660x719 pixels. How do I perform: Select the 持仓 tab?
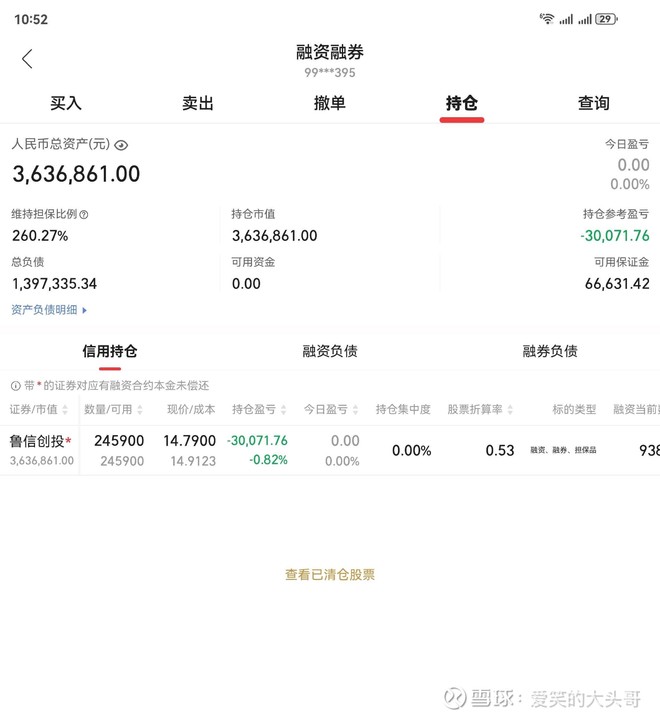click(x=462, y=103)
